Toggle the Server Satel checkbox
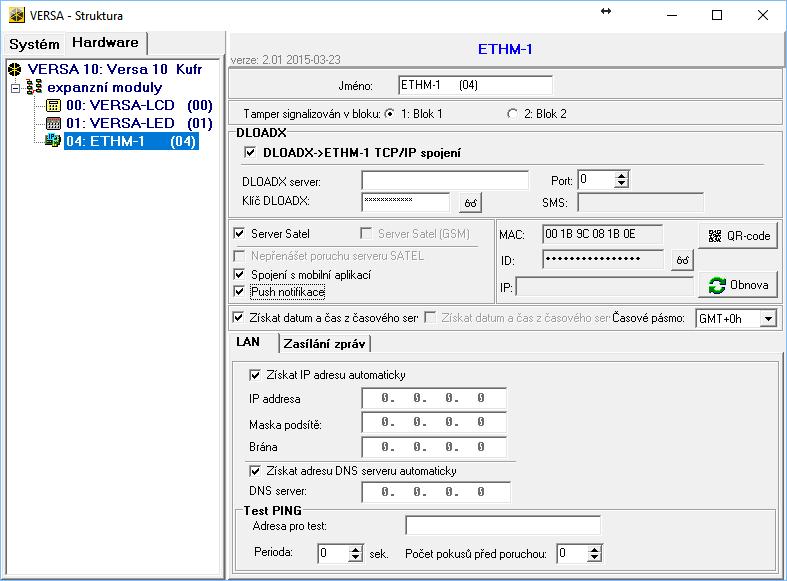The image size is (787, 581). coord(239,234)
